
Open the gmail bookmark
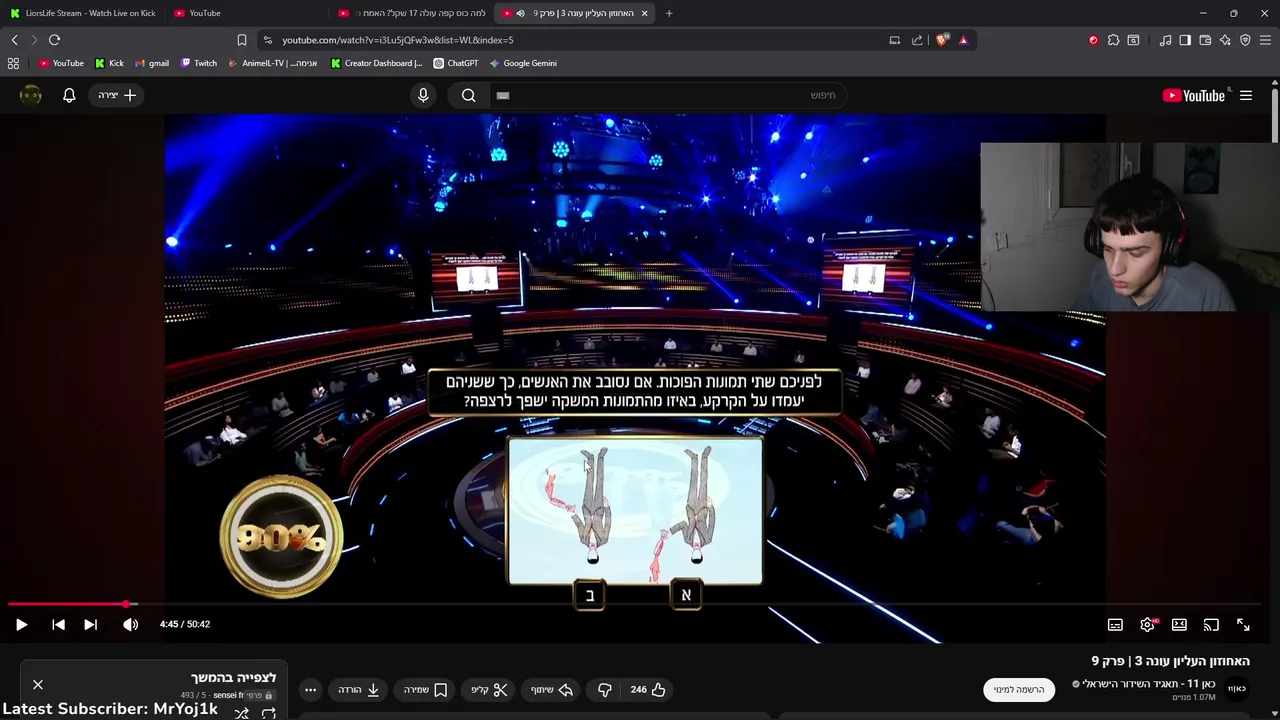click(151, 63)
